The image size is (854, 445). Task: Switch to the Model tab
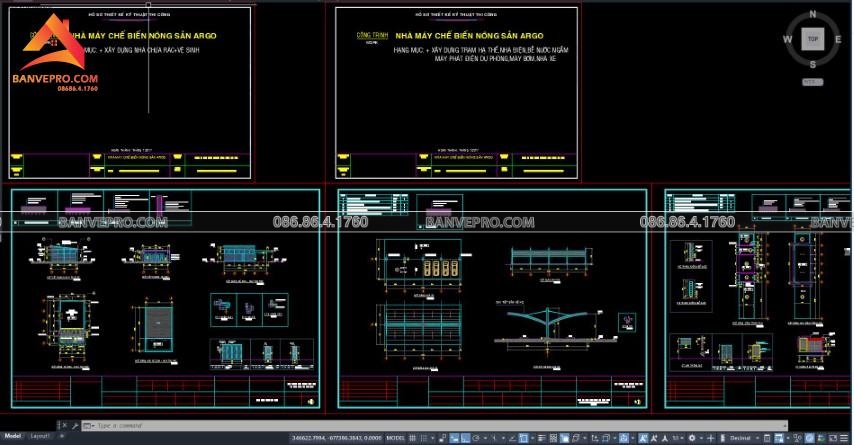pyautogui.click(x=13, y=436)
